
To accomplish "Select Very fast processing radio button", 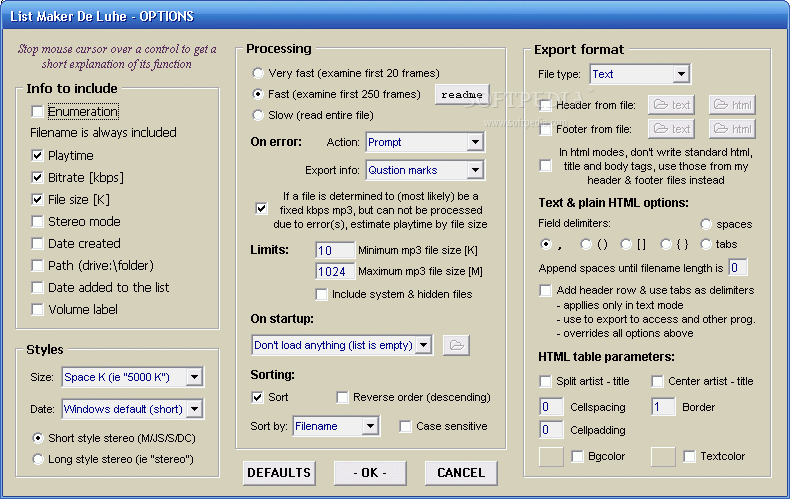I will [258, 73].
